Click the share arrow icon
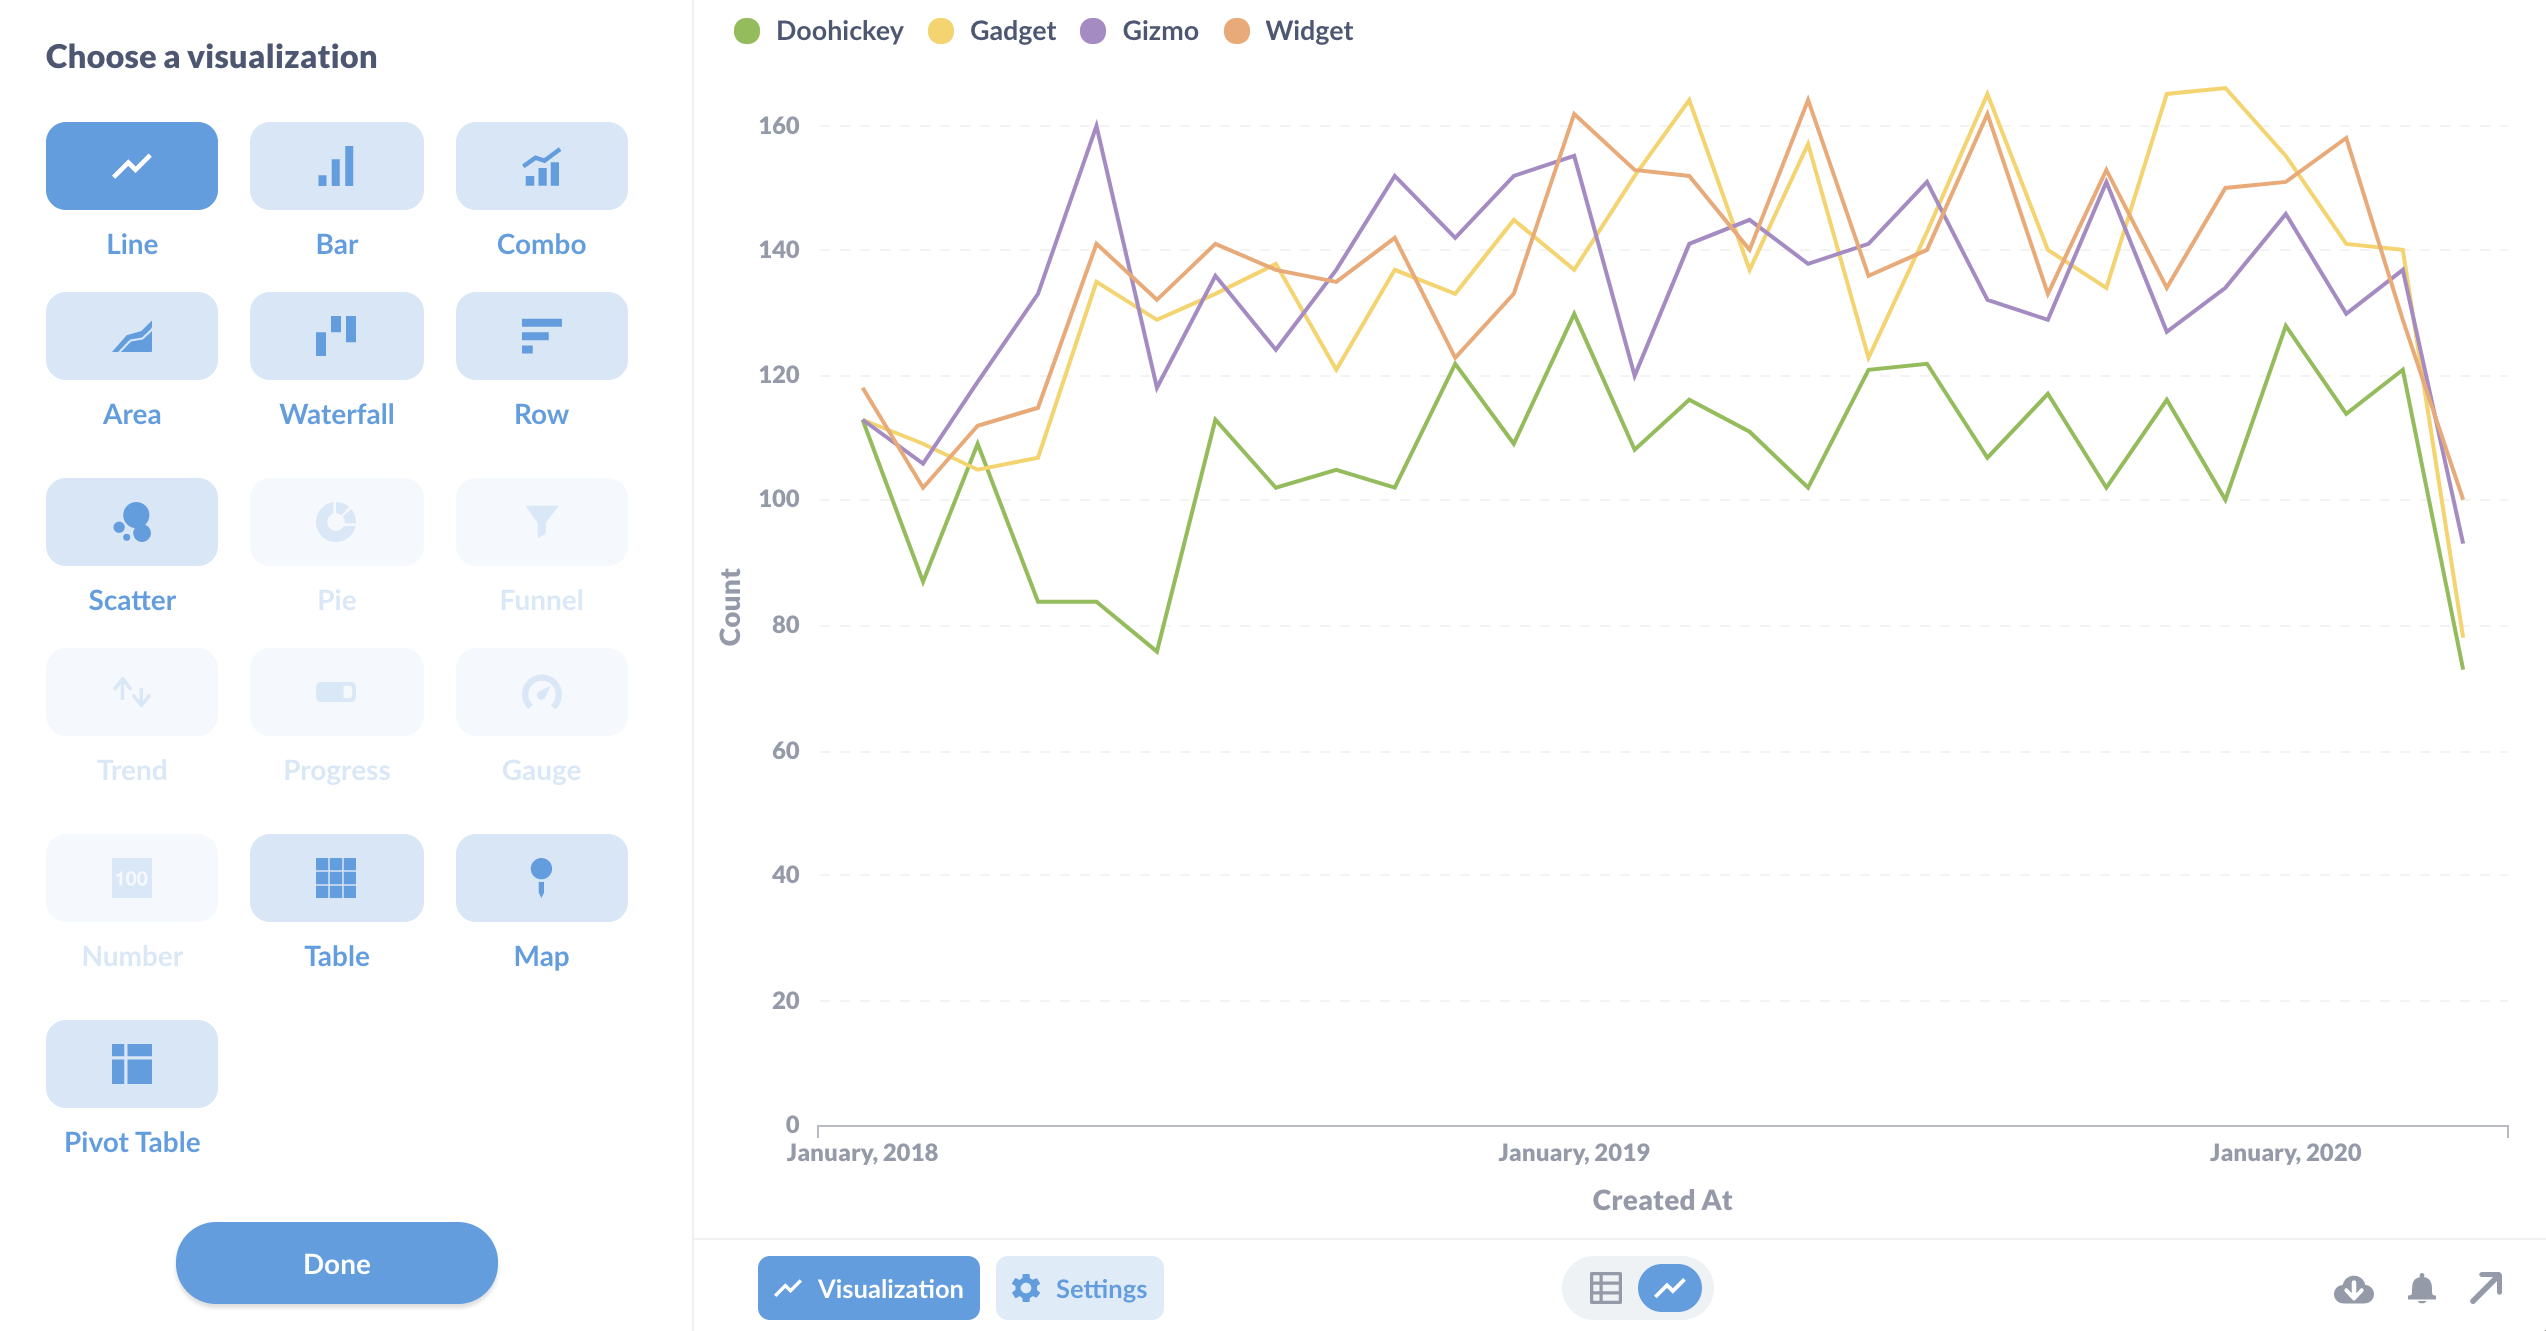Screen dimensions: 2546x1331 click(x=2486, y=1288)
